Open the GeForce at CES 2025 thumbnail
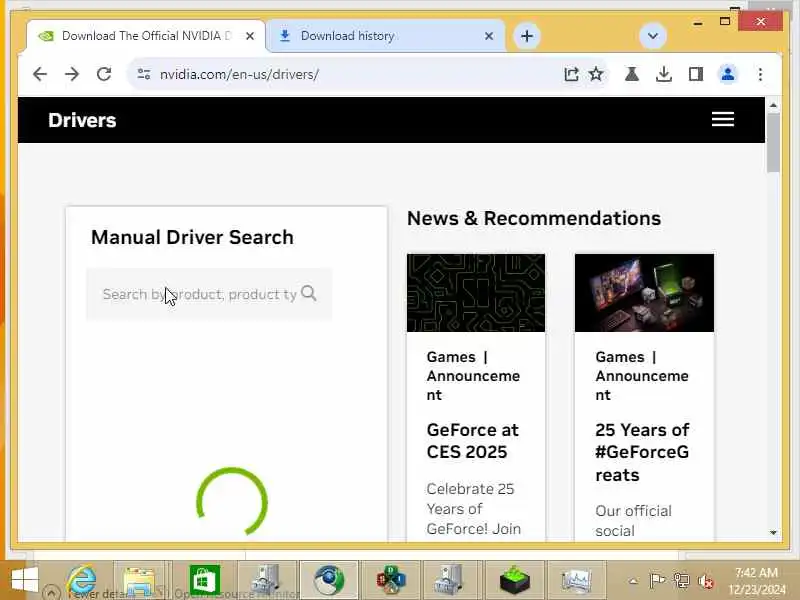Viewport: 800px width, 600px height. pyautogui.click(x=476, y=293)
